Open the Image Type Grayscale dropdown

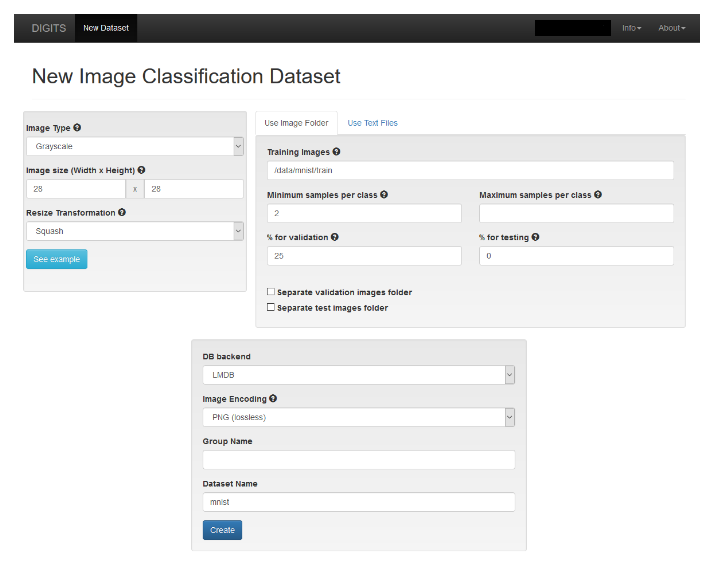click(x=134, y=146)
